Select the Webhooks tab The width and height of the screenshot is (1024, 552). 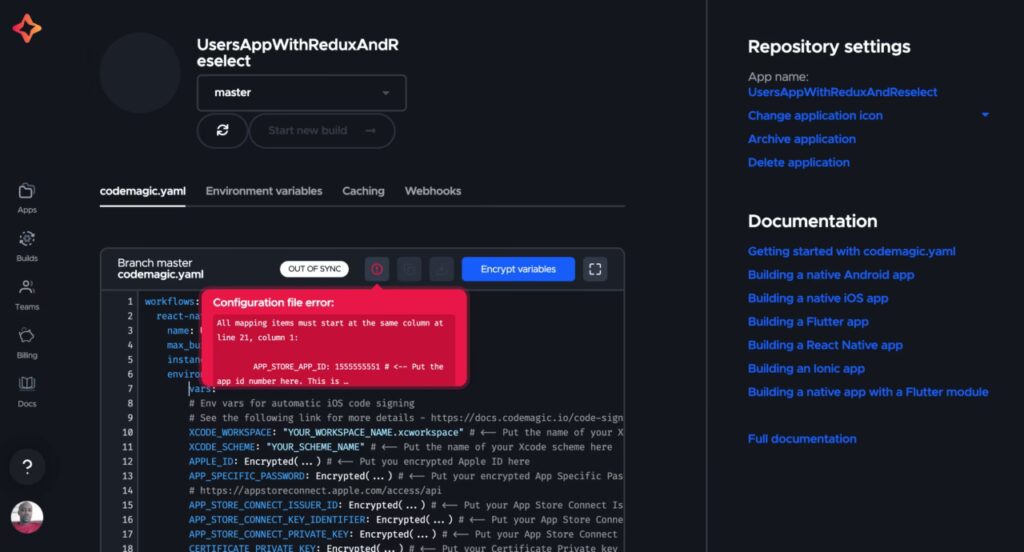433,191
